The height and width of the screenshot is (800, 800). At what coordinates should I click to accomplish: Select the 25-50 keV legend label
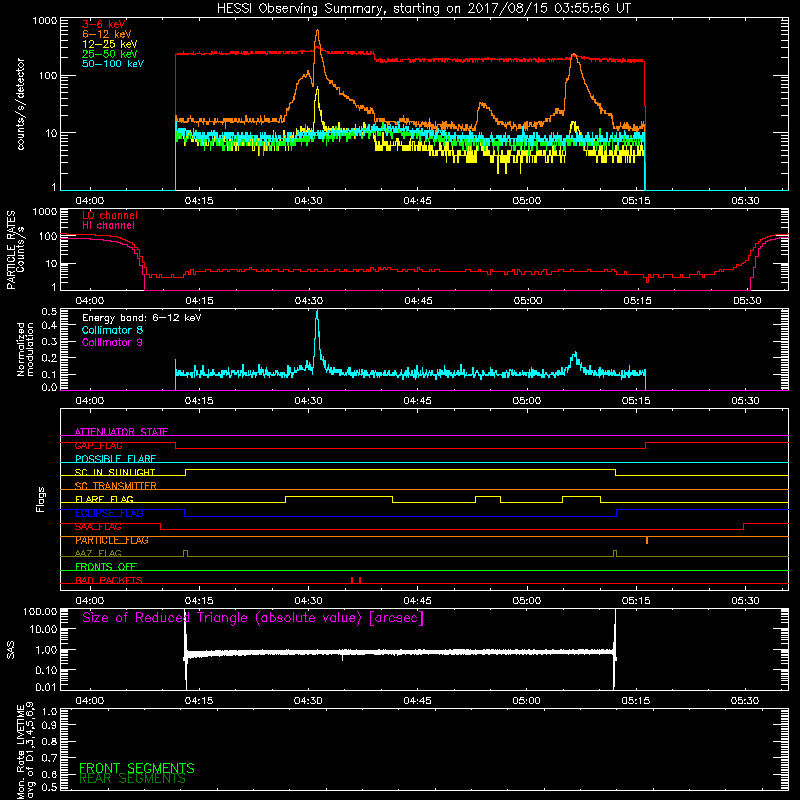110,54
